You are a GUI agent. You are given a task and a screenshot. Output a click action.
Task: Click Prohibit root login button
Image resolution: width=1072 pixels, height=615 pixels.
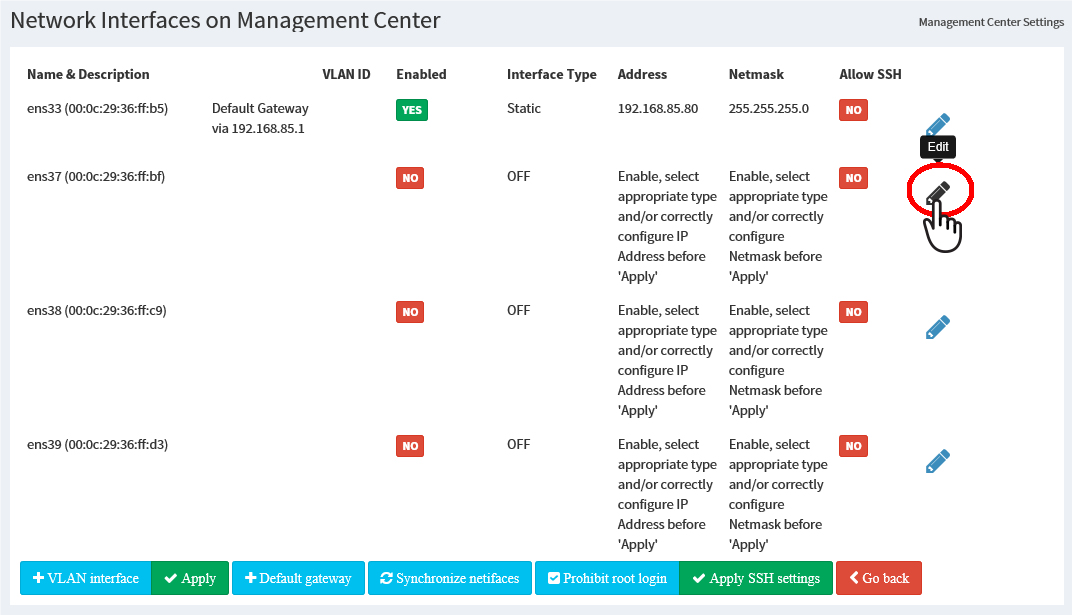607,578
